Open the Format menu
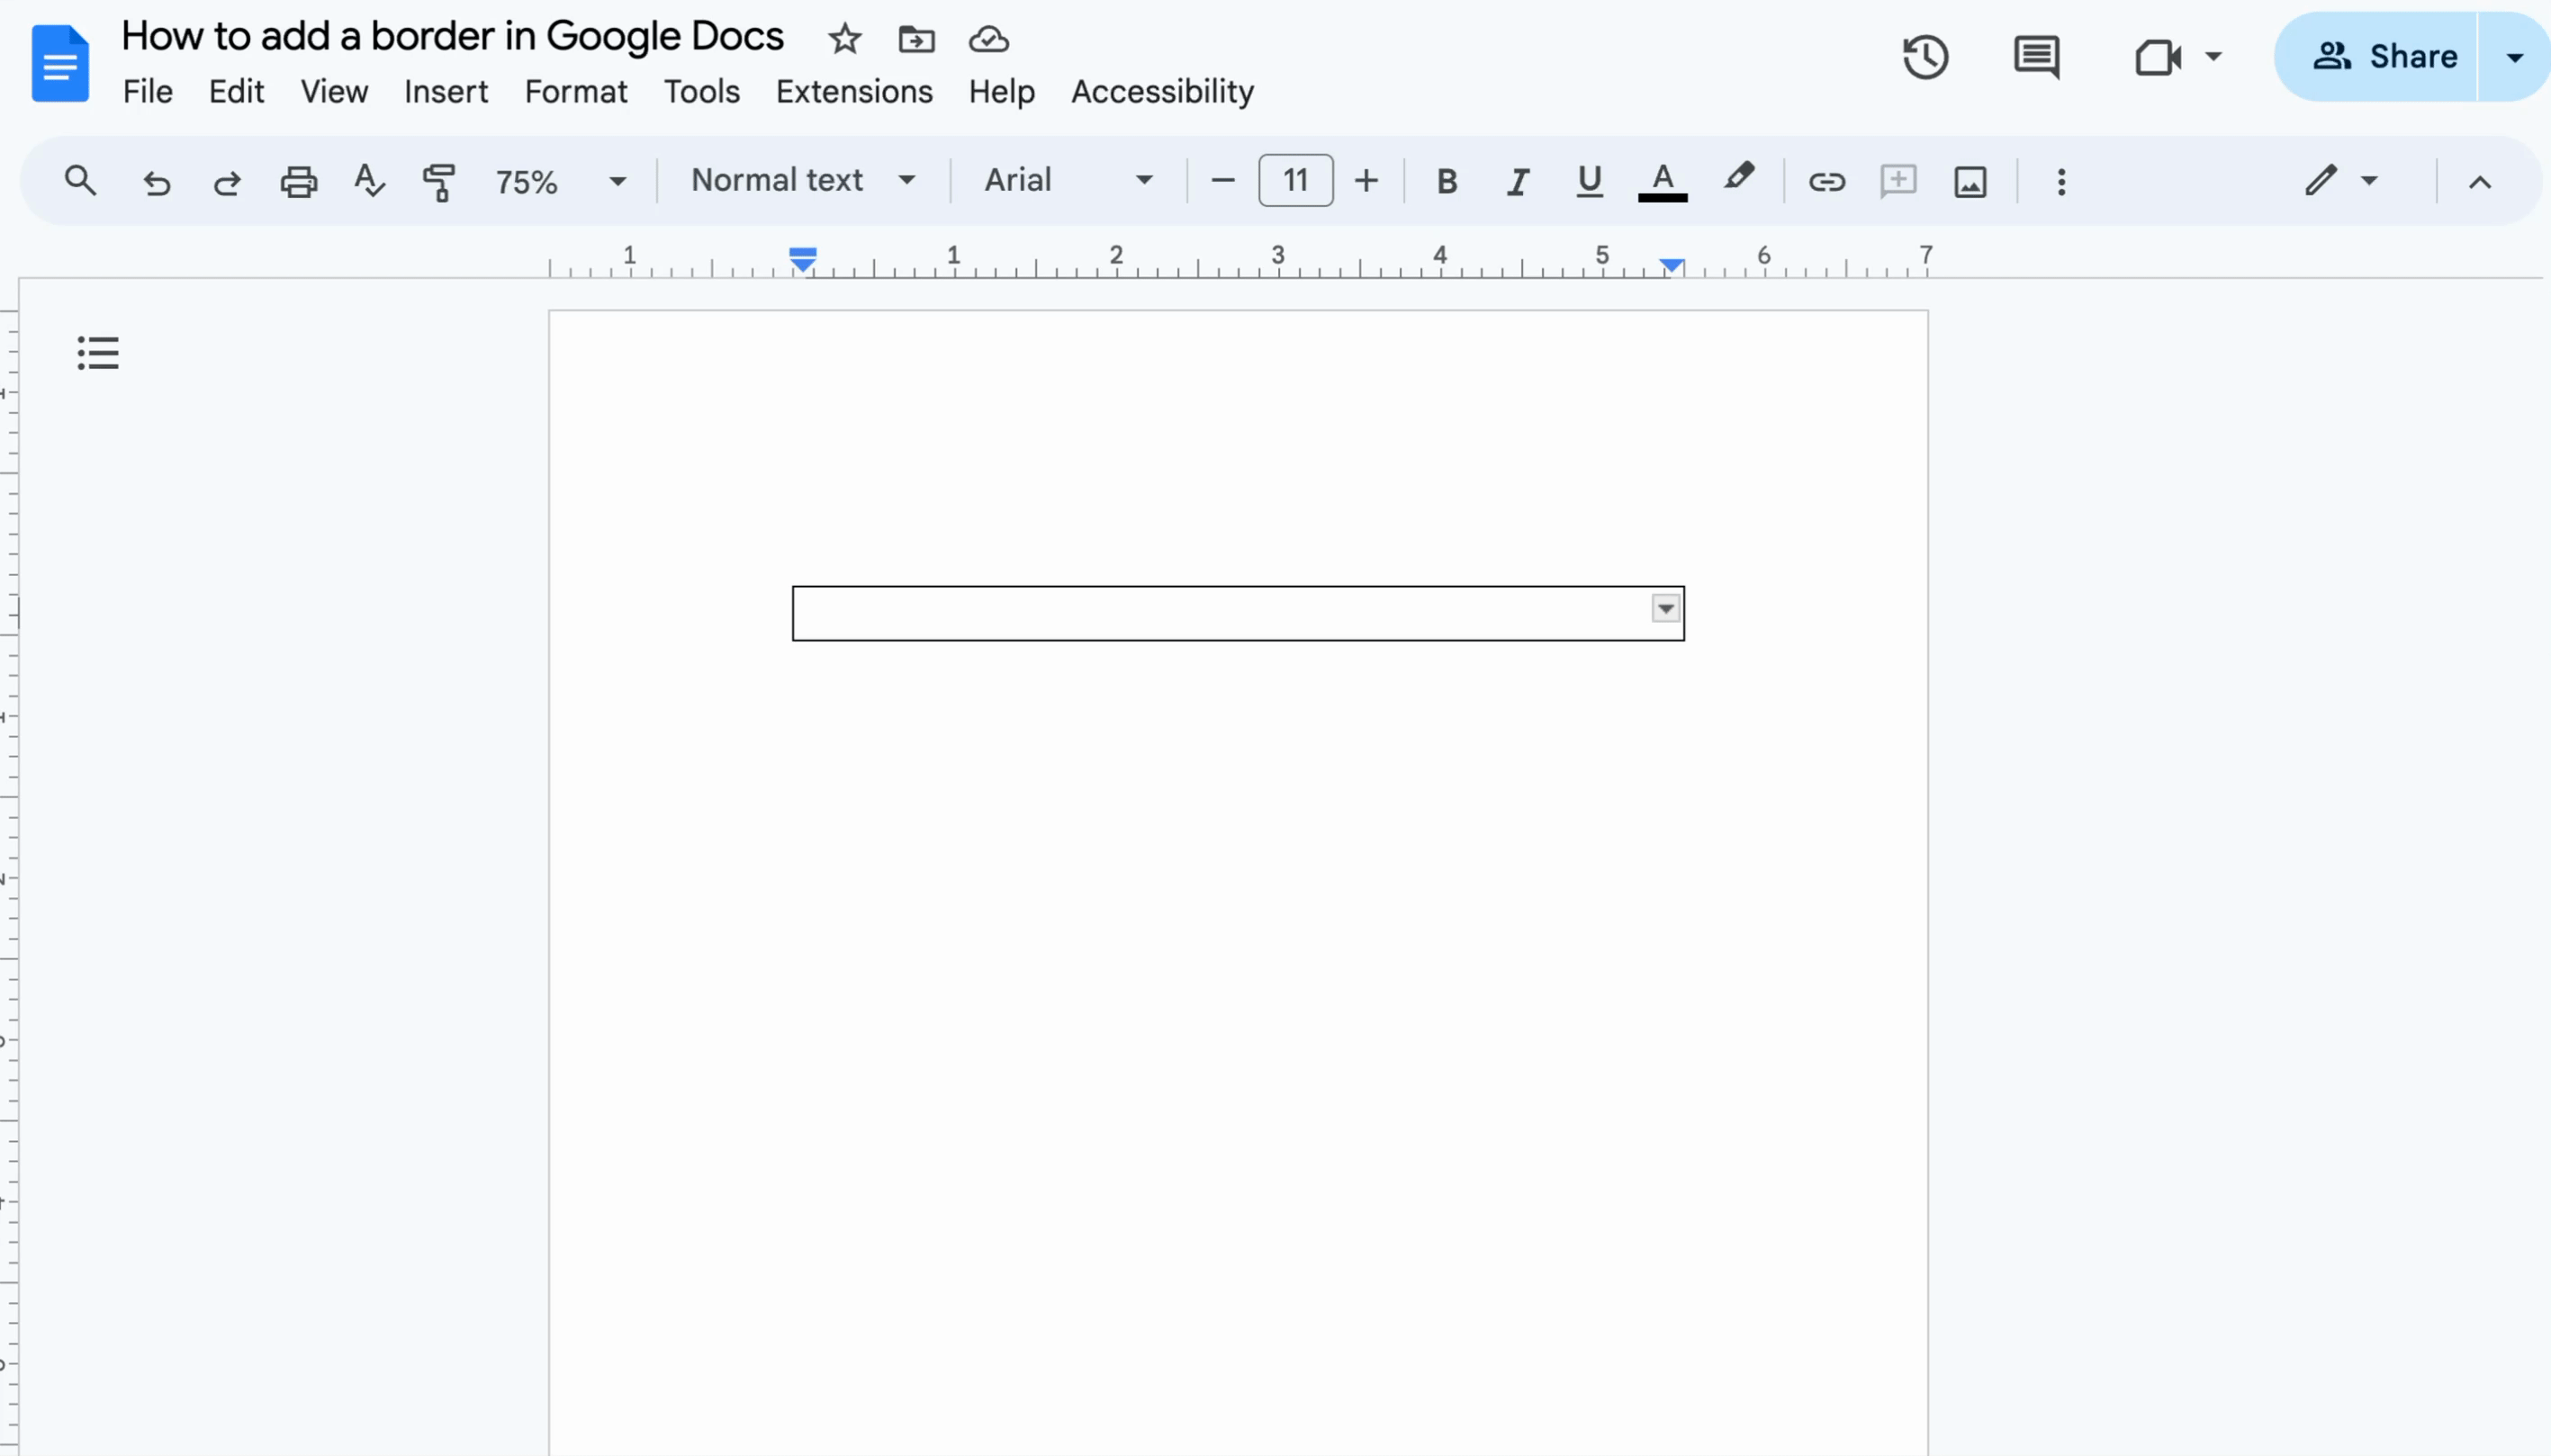This screenshot has width=2551, height=1456. coord(576,92)
